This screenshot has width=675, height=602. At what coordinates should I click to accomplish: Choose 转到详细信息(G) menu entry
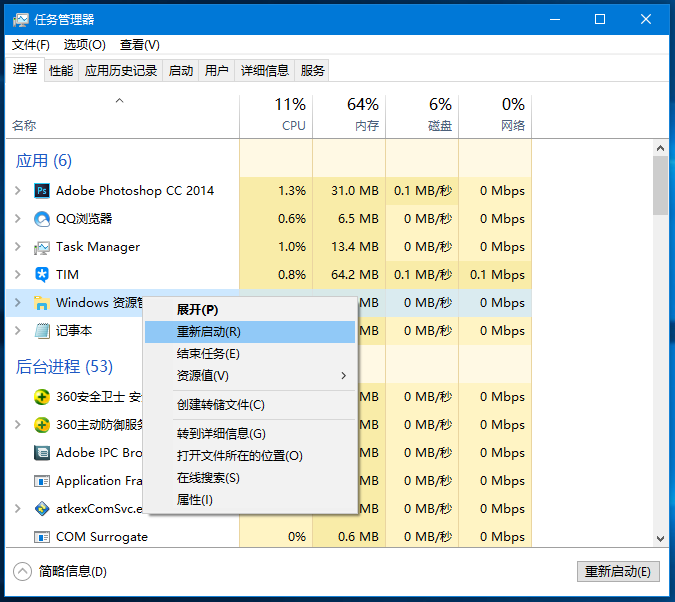[250, 434]
